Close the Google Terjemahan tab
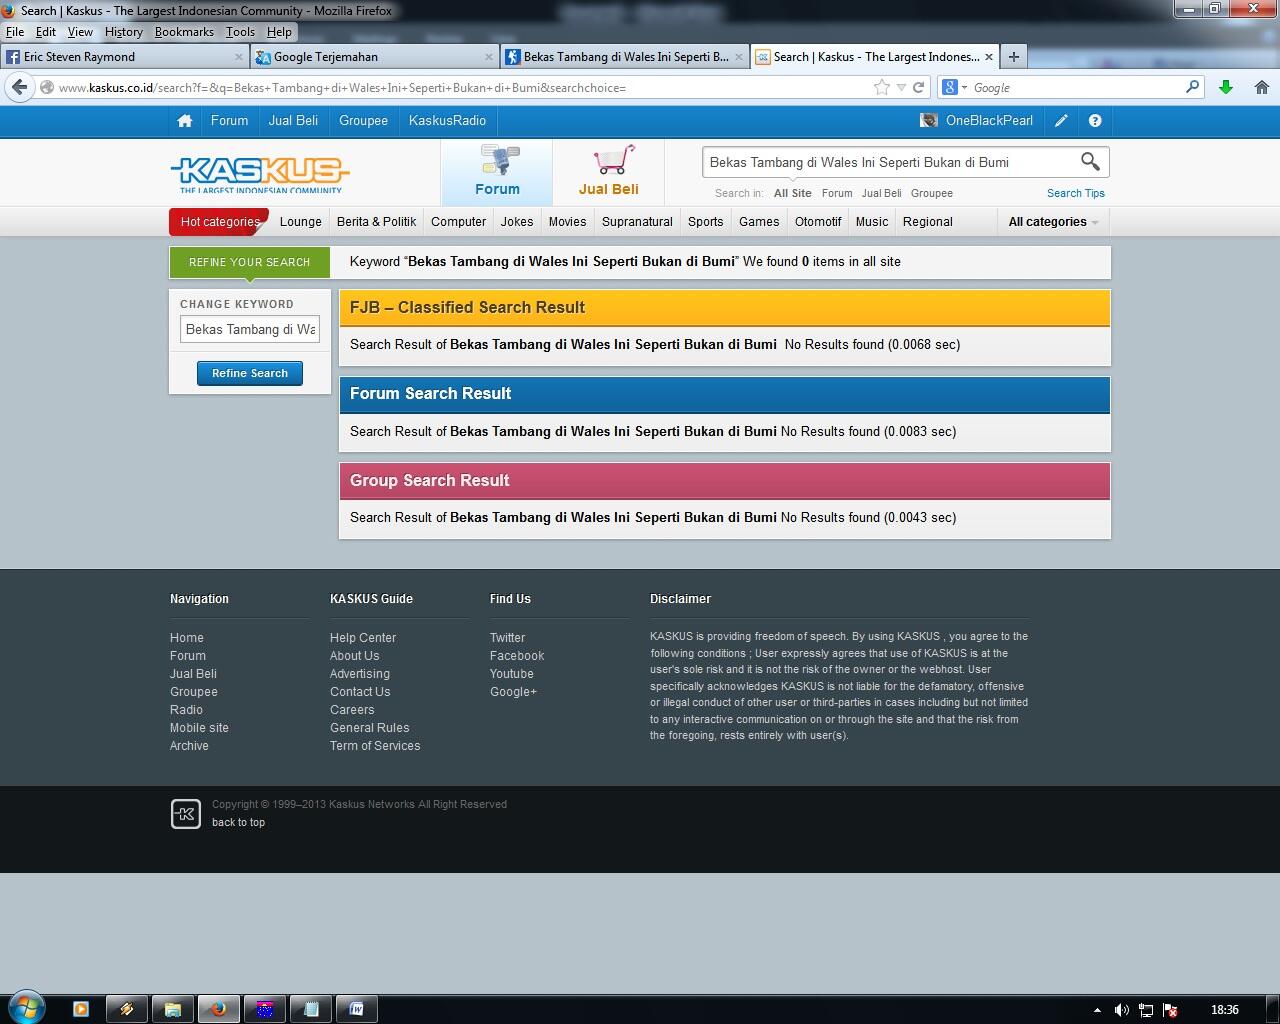1280x1024 pixels. (489, 57)
